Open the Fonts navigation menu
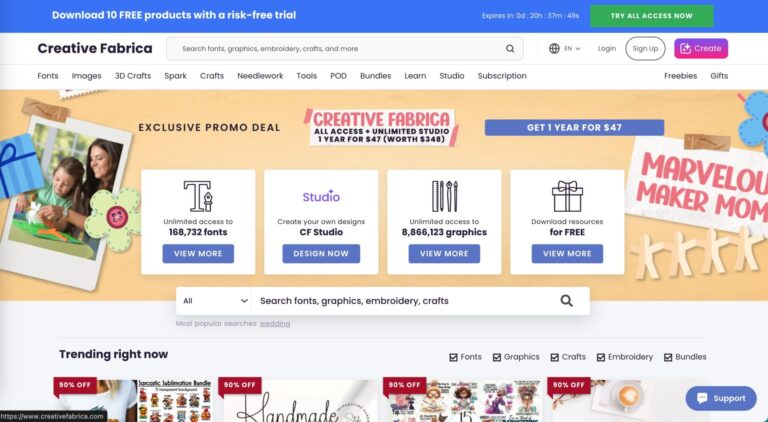The width and height of the screenshot is (768, 422). (48, 76)
